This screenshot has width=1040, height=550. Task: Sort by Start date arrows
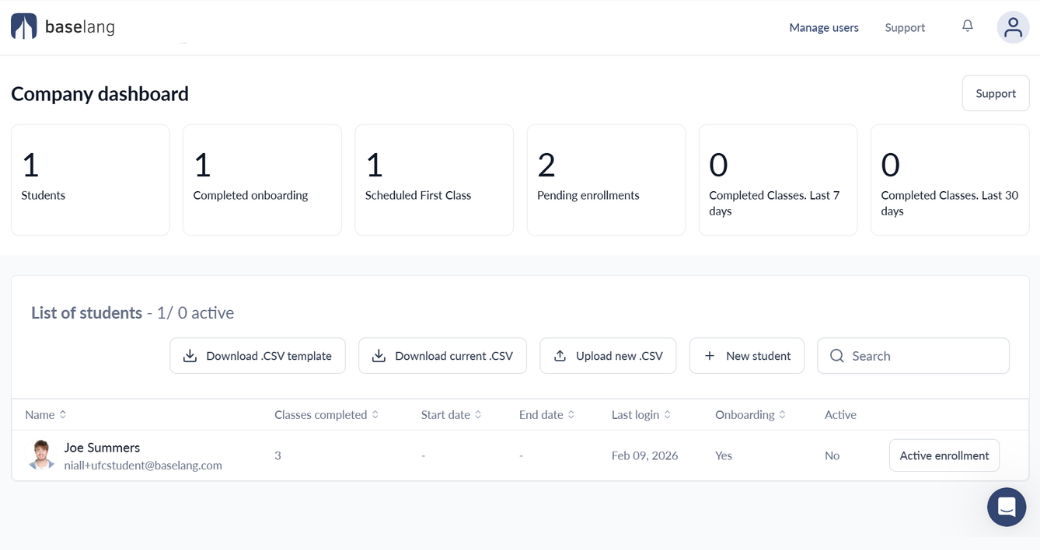click(478, 415)
